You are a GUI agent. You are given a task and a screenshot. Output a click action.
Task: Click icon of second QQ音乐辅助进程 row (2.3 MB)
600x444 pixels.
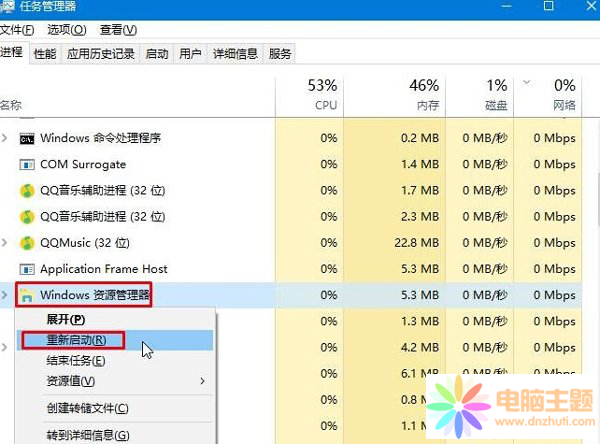(x=27, y=217)
